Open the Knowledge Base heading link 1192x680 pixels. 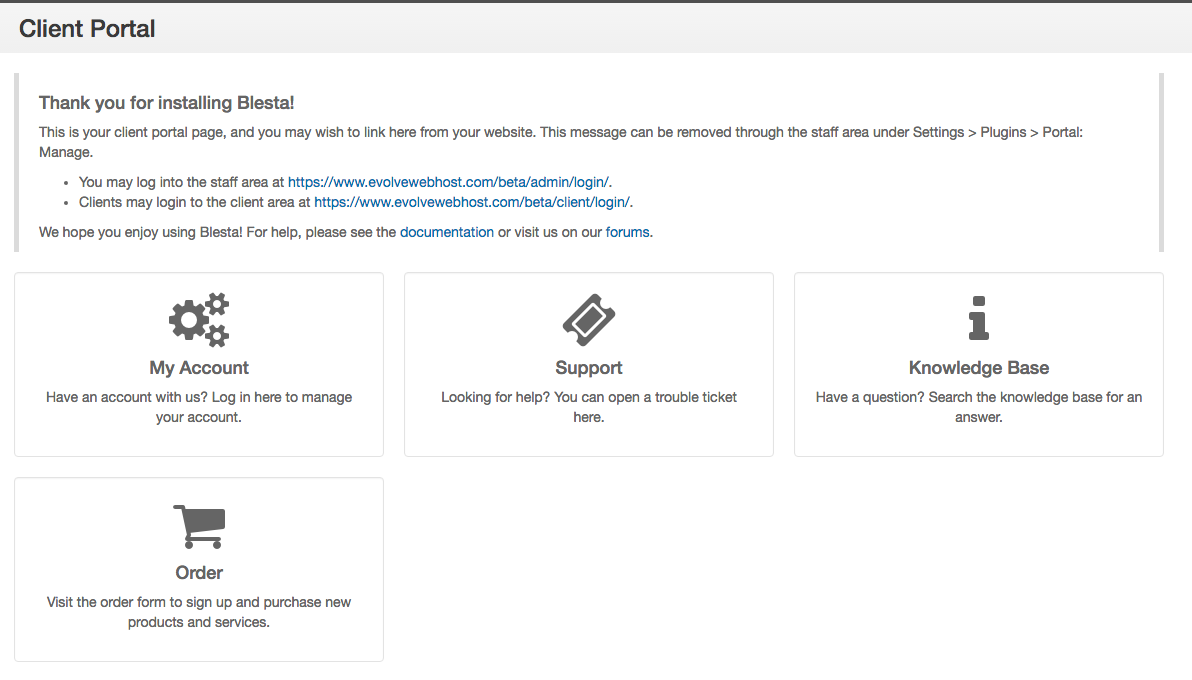978,368
